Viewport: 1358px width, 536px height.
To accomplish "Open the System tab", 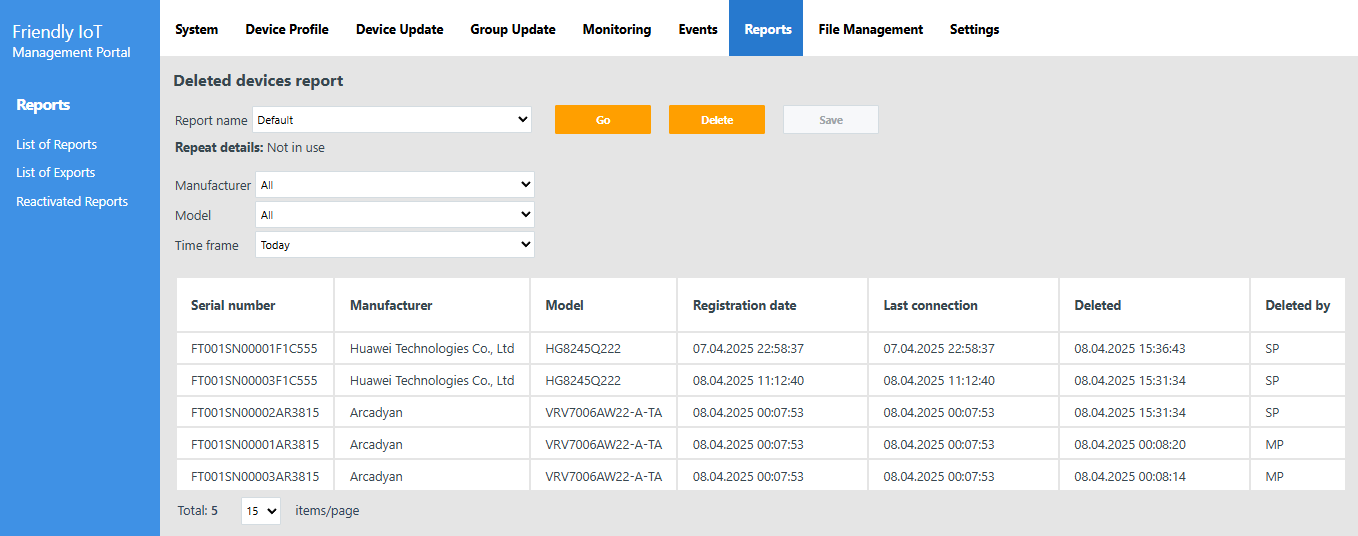I will (196, 29).
